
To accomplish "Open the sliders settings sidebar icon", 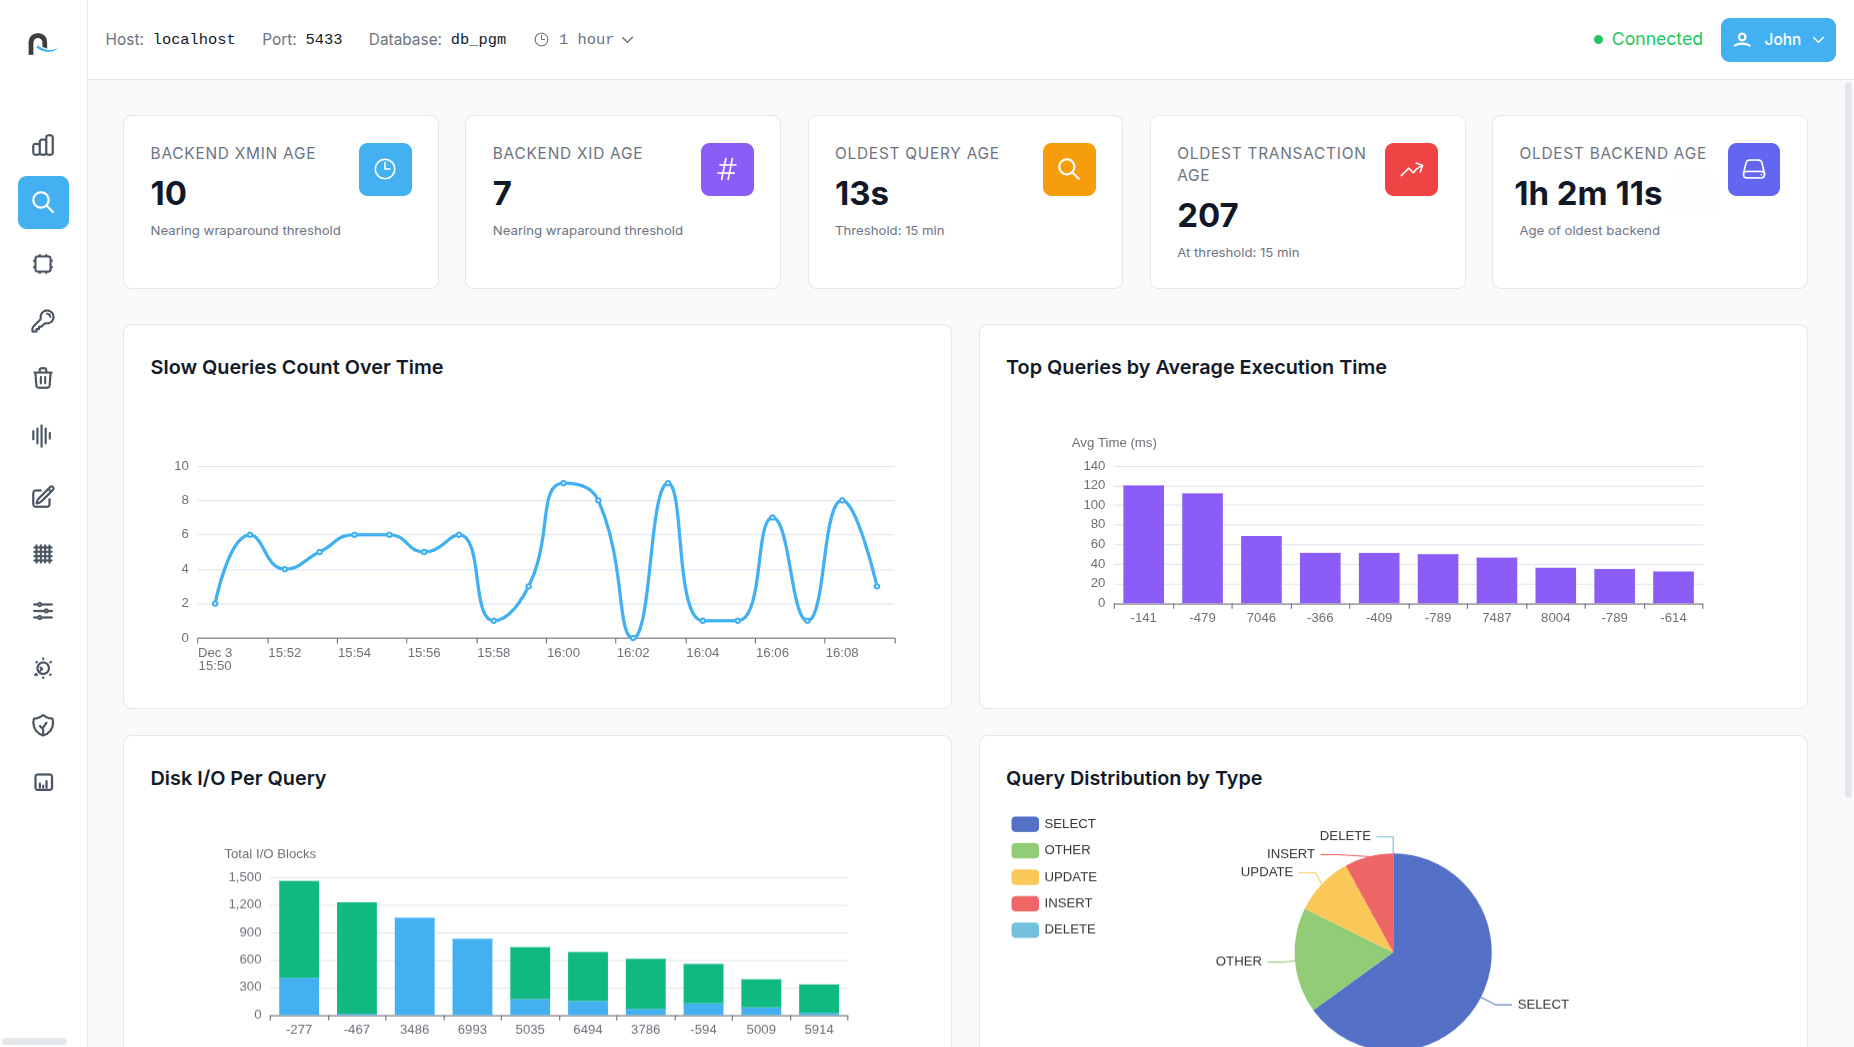I will pos(43,611).
